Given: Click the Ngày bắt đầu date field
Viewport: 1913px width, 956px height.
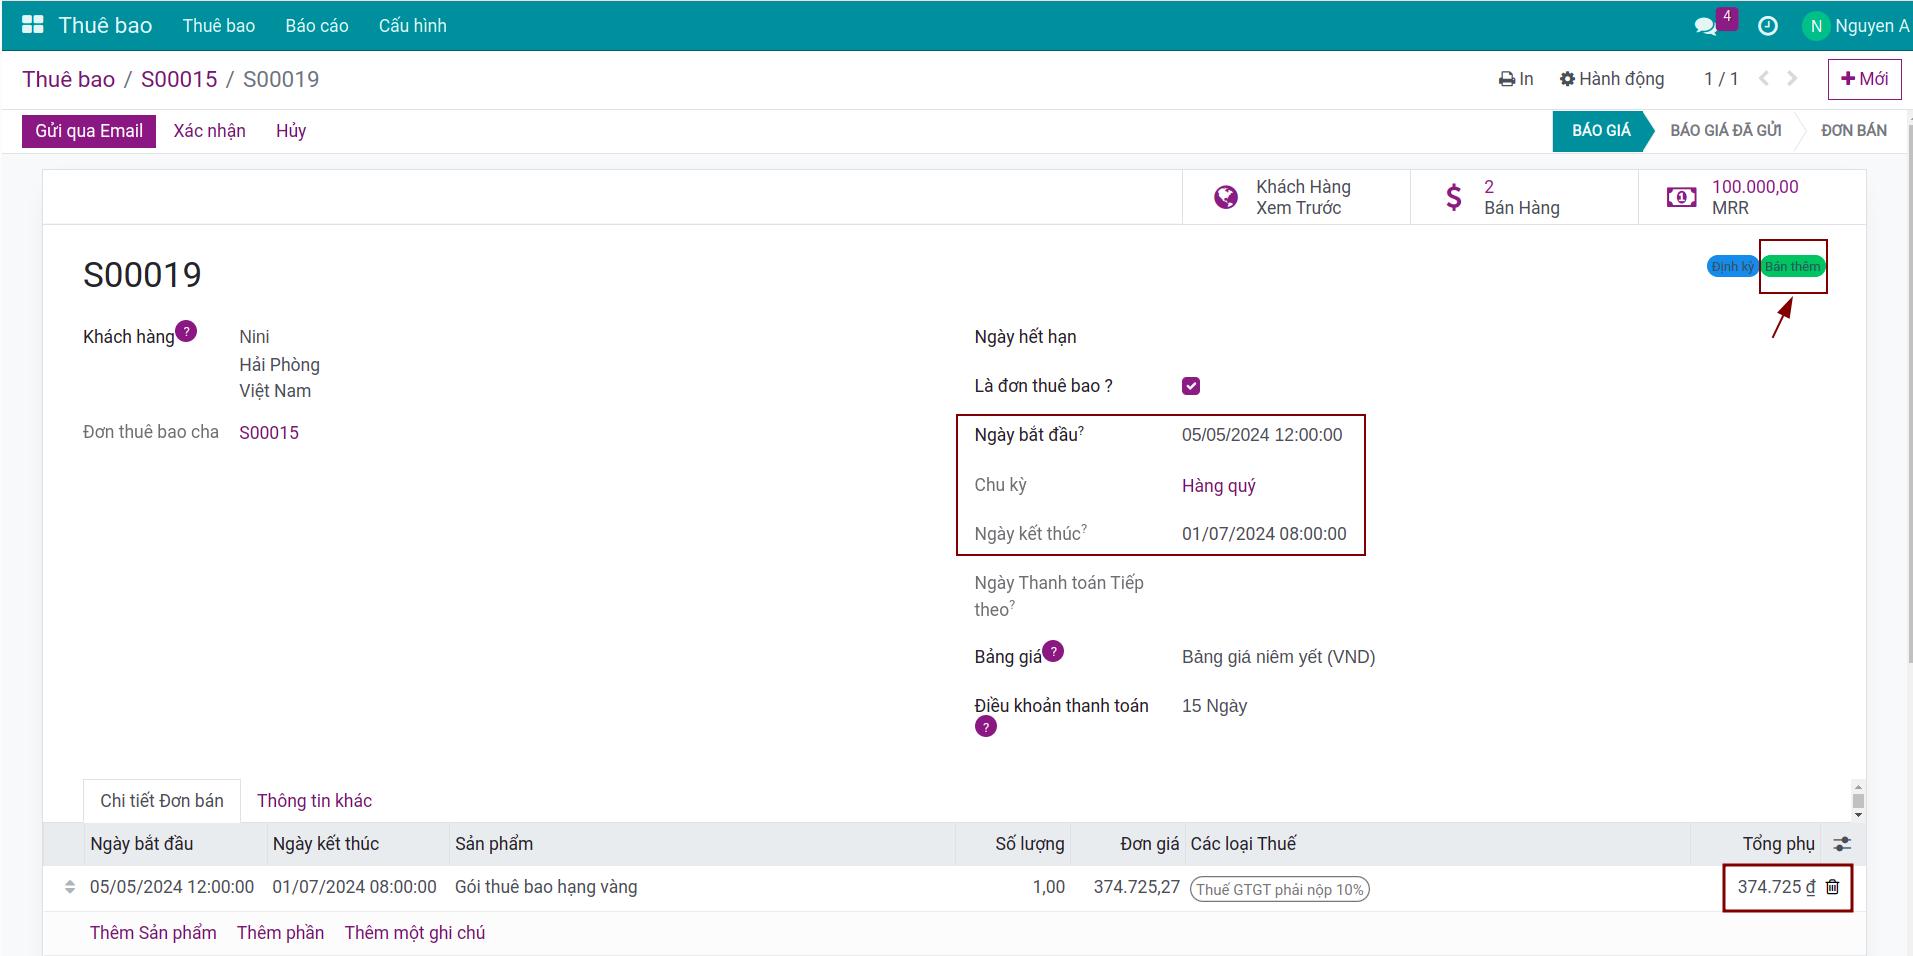Looking at the screenshot, I should click(x=1261, y=435).
